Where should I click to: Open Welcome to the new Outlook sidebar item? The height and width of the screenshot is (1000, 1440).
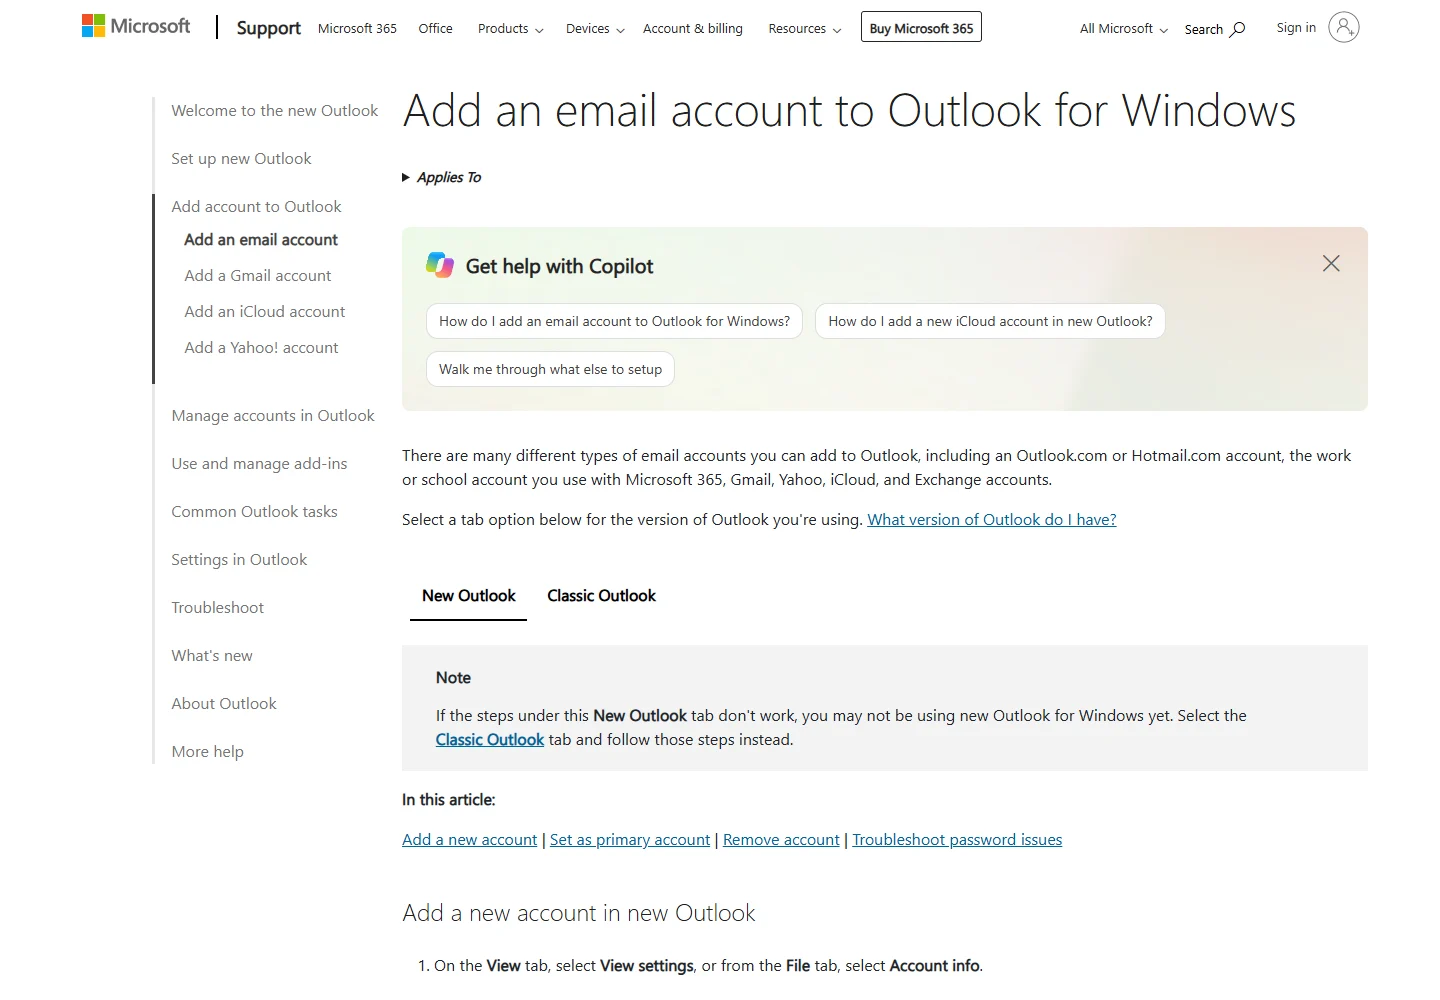pyautogui.click(x=274, y=111)
